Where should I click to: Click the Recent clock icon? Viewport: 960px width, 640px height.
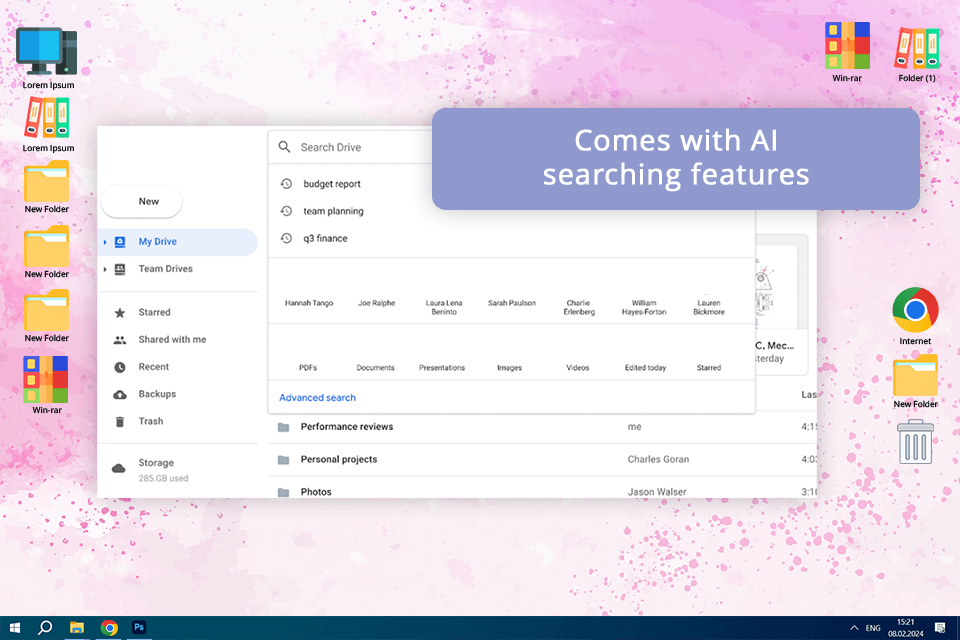[x=120, y=367]
